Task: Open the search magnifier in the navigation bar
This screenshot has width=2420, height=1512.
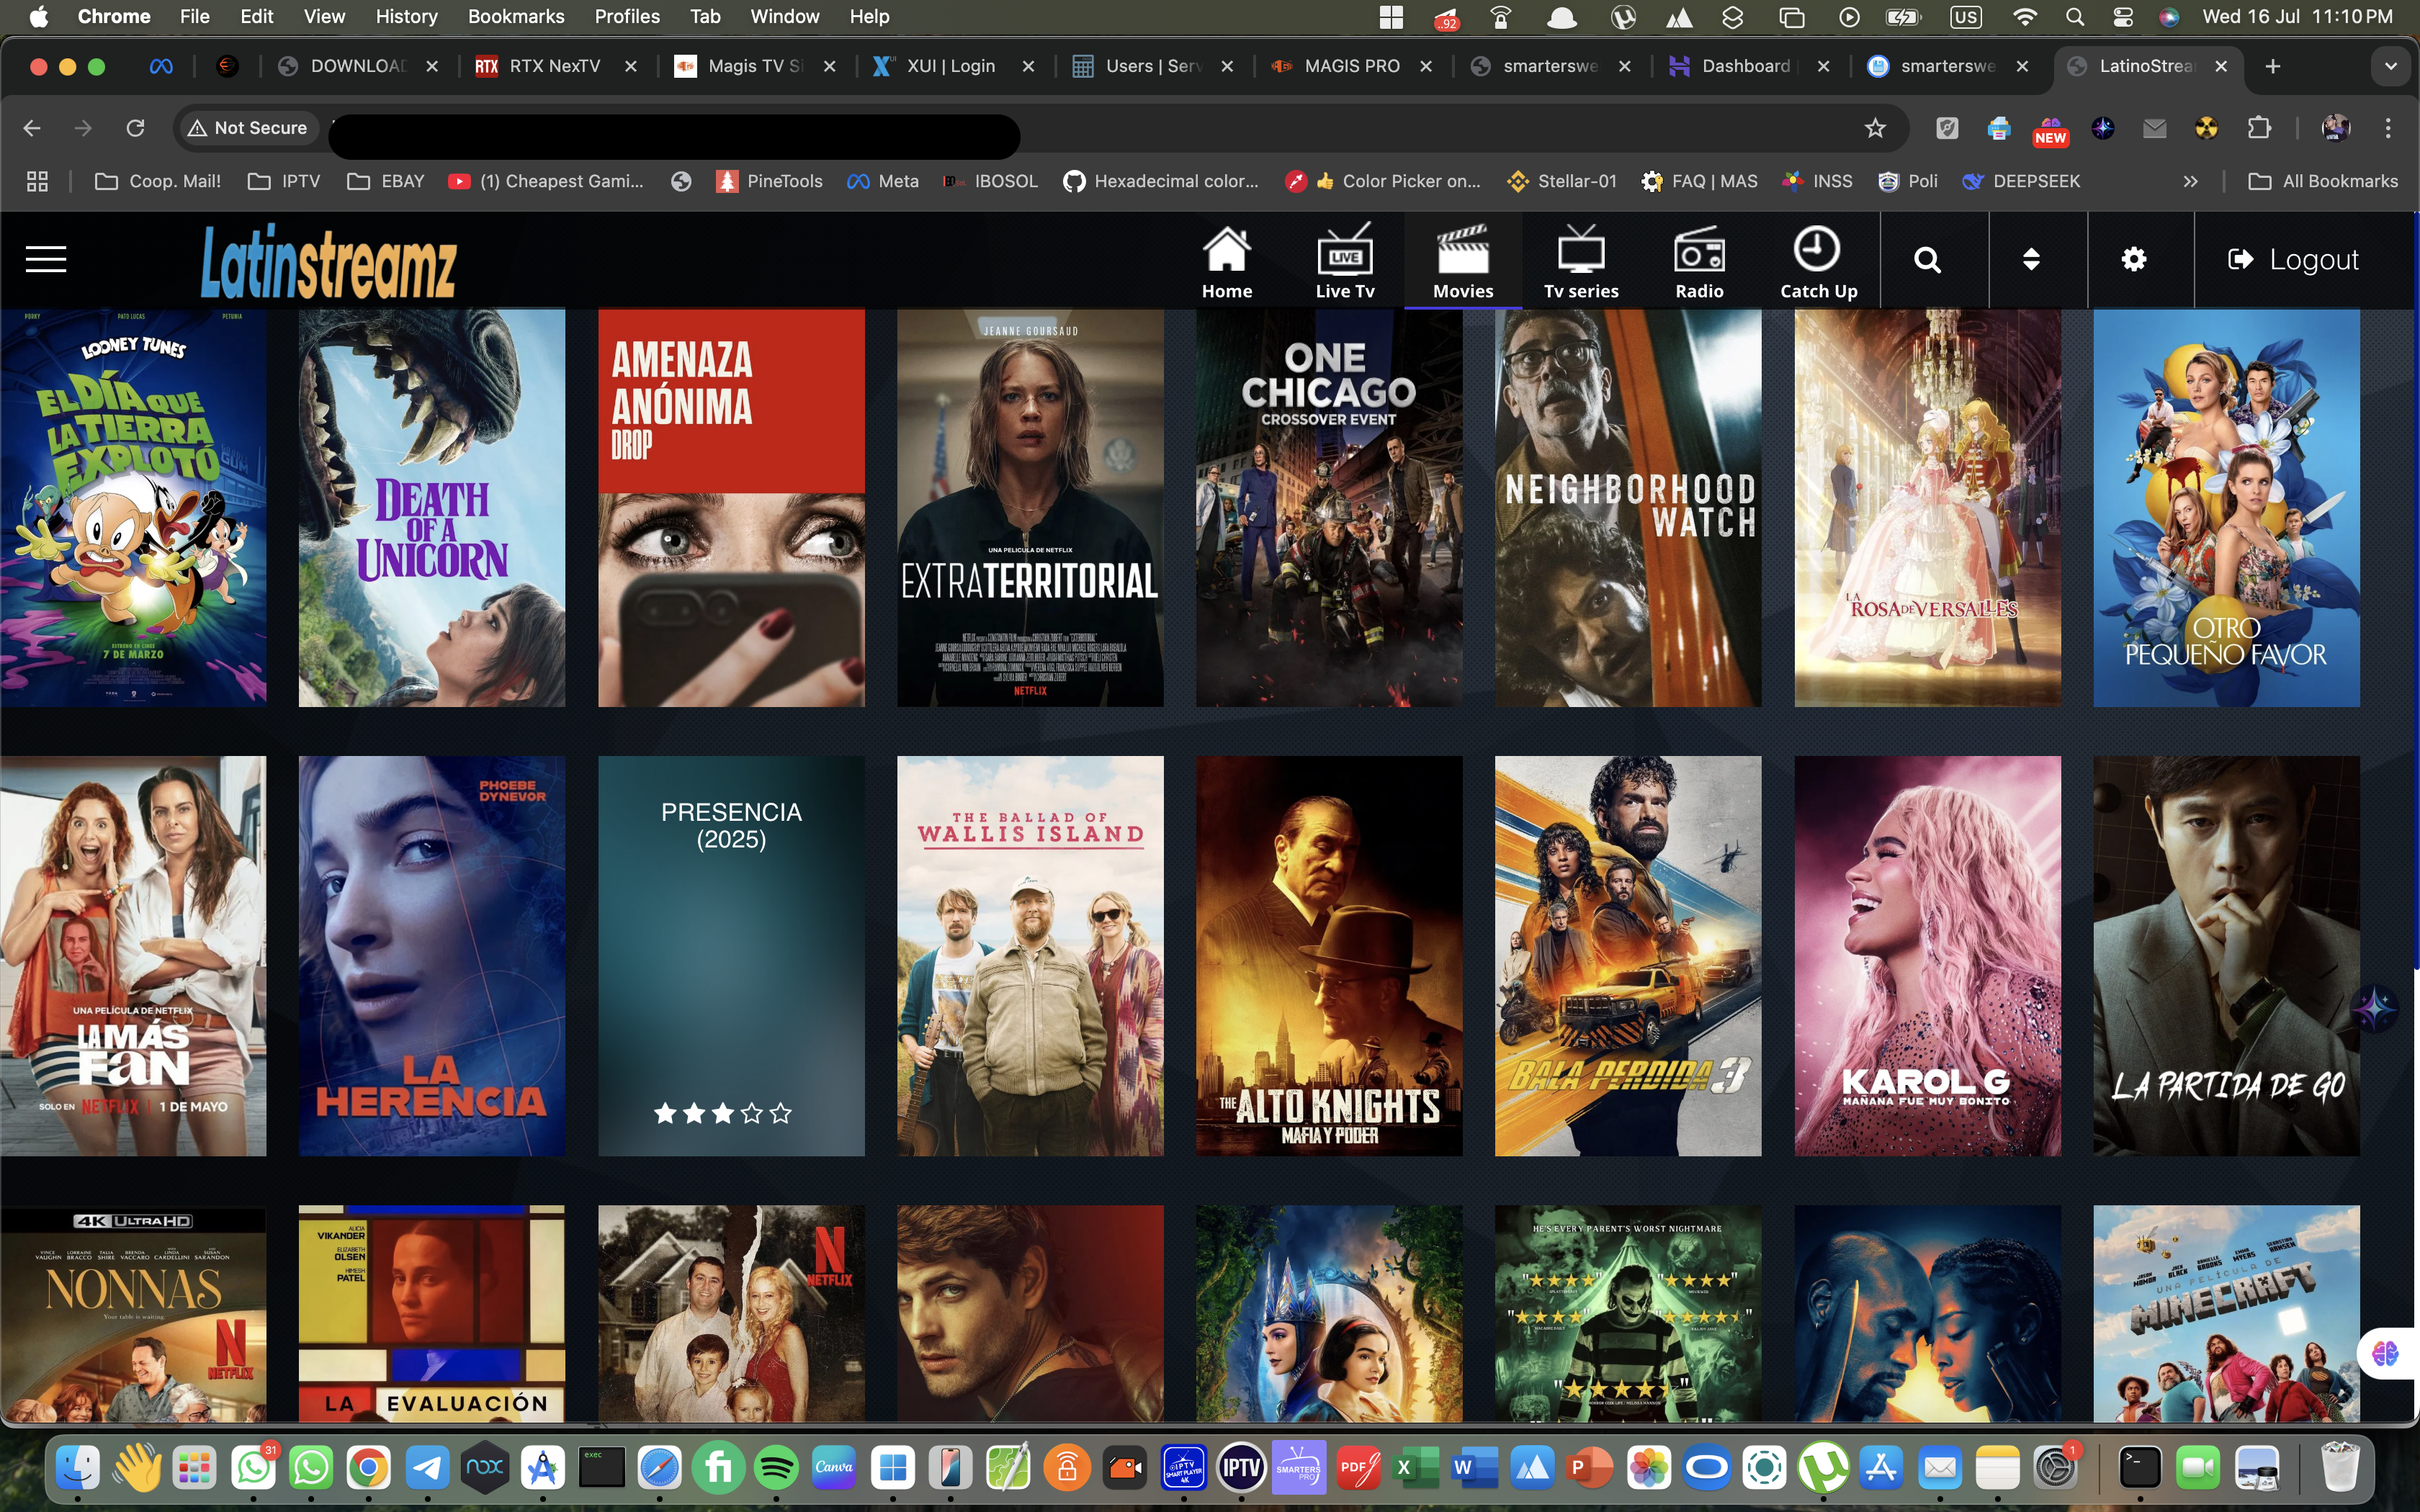Action: [x=1929, y=259]
